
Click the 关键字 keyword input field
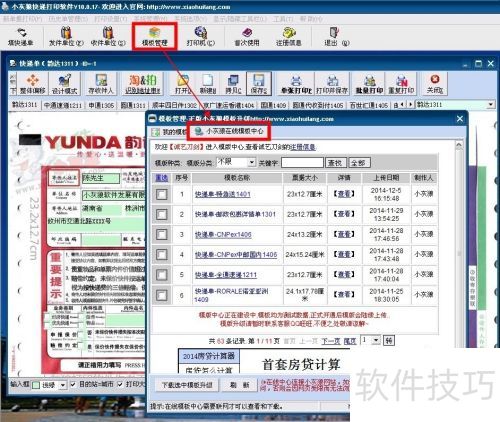tap(302, 163)
